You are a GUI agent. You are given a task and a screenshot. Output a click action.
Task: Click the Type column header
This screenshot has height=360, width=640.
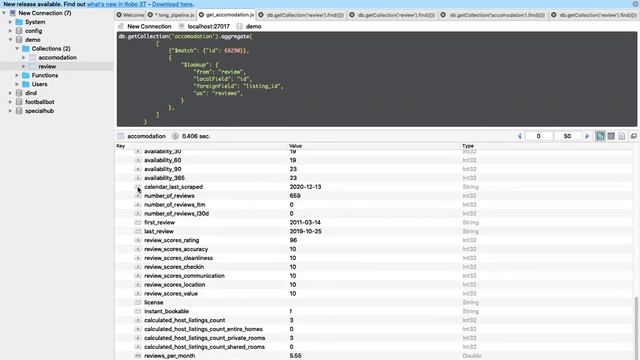click(x=468, y=146)
